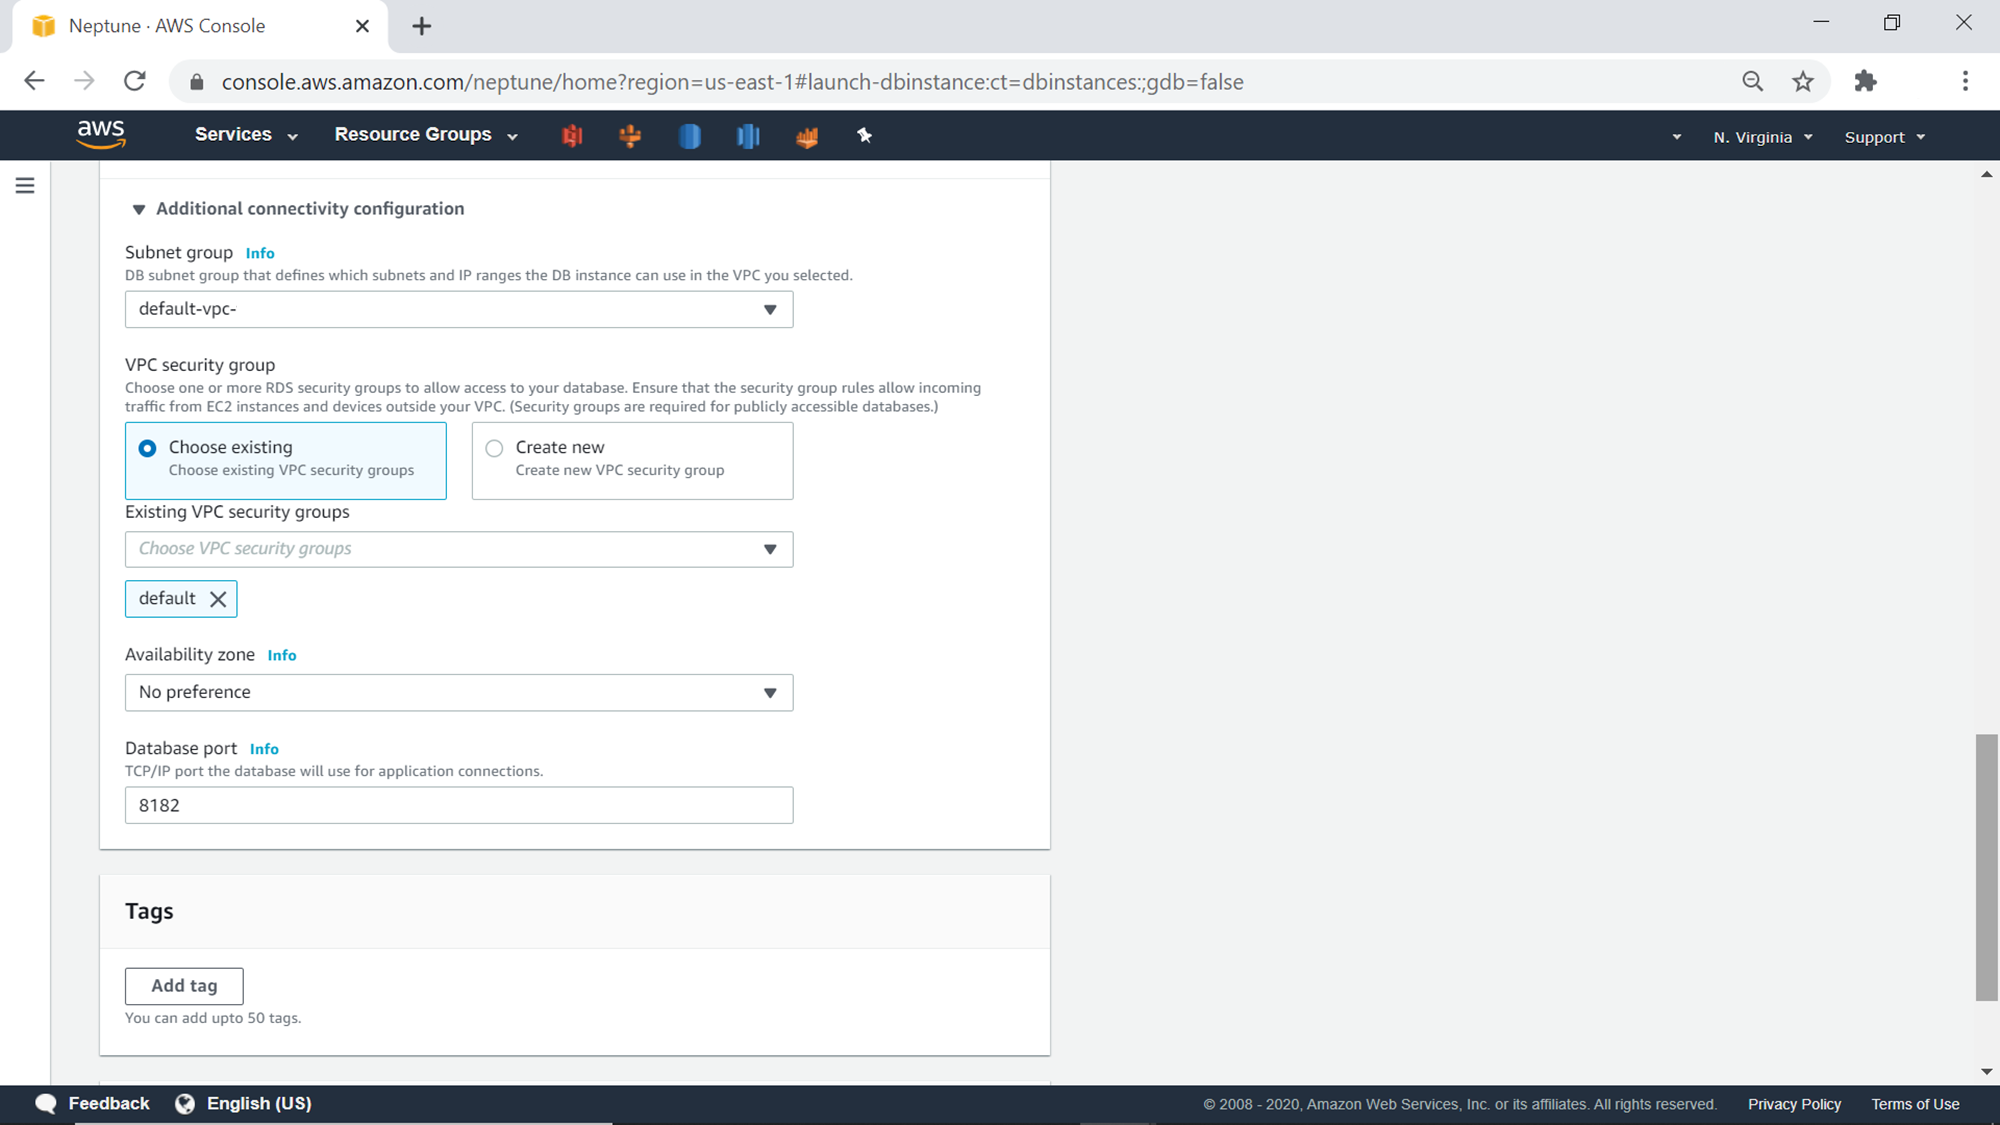This screenshot has height=1125, width=2000.
Task: Click the Database port input field
Action: pyautogui.click(x=458, y=805)
